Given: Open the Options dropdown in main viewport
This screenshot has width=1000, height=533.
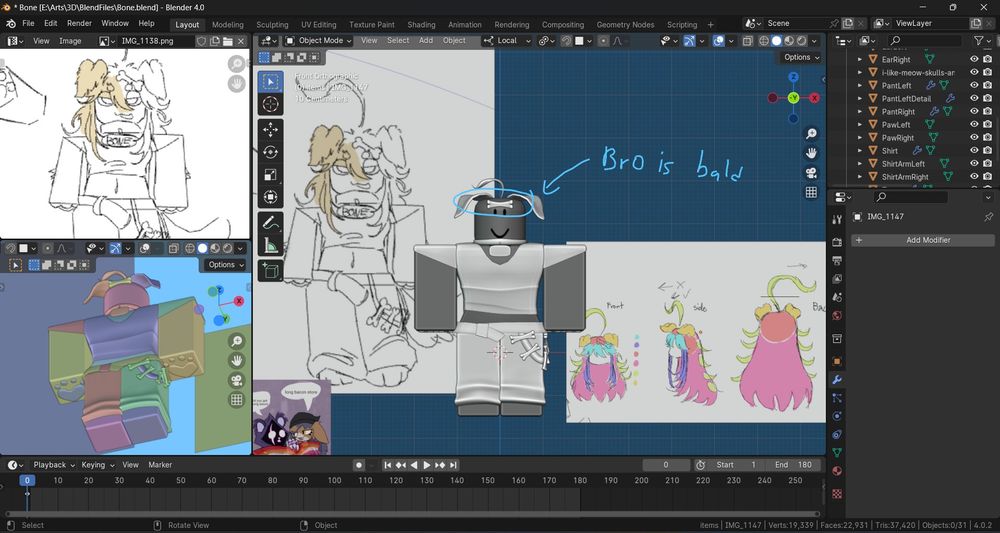Looking at the screenshot, I should [x=802, y=57].
